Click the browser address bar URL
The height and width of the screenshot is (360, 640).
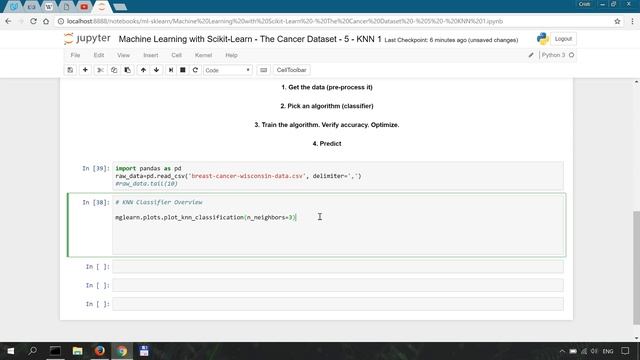click(x=285, y=21)
